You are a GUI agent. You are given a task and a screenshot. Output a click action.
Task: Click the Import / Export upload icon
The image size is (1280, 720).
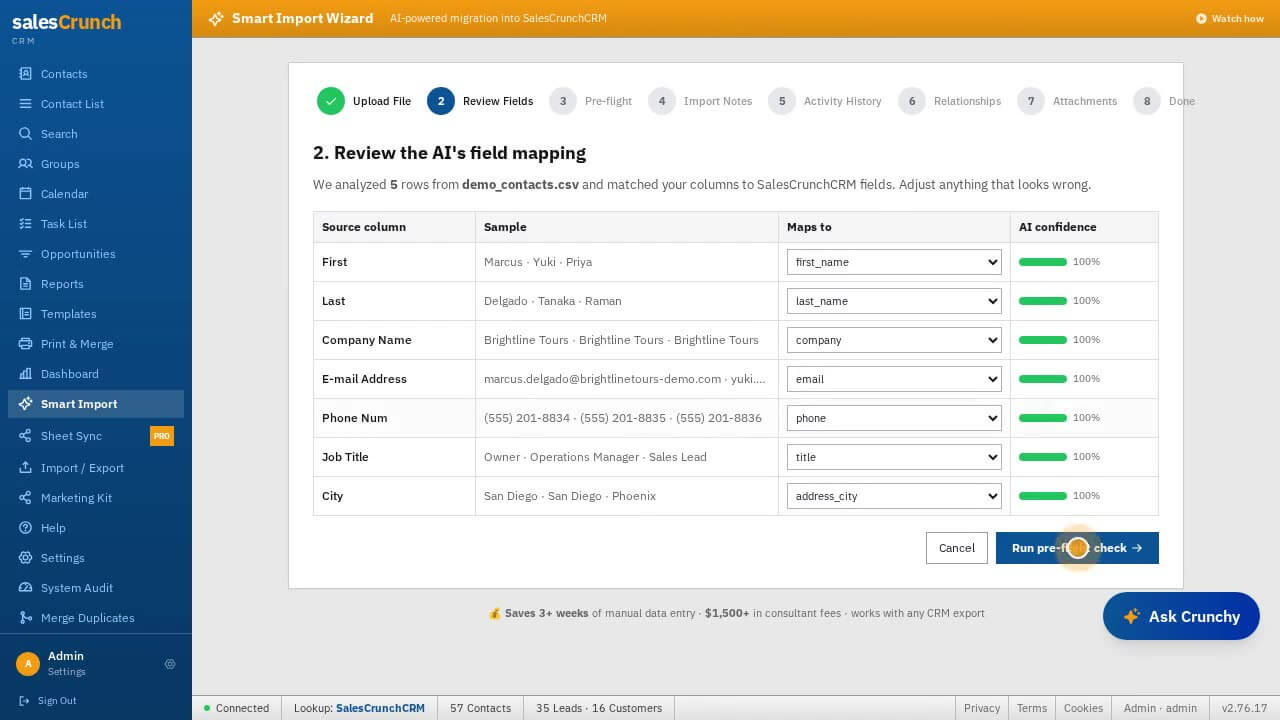coord(25,468)
